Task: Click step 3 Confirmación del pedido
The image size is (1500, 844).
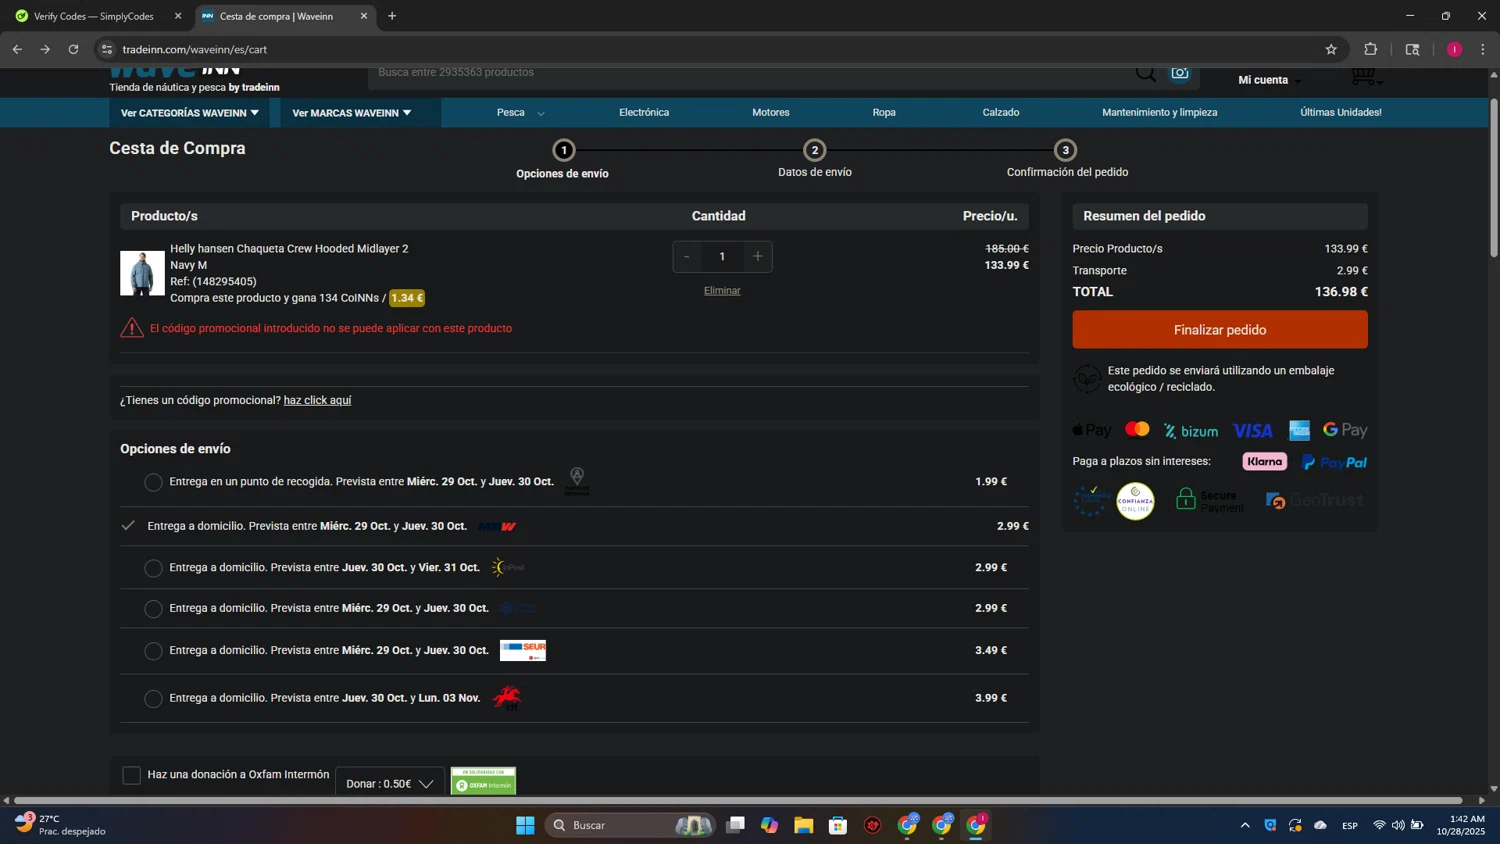Action: coord(1067,159)
